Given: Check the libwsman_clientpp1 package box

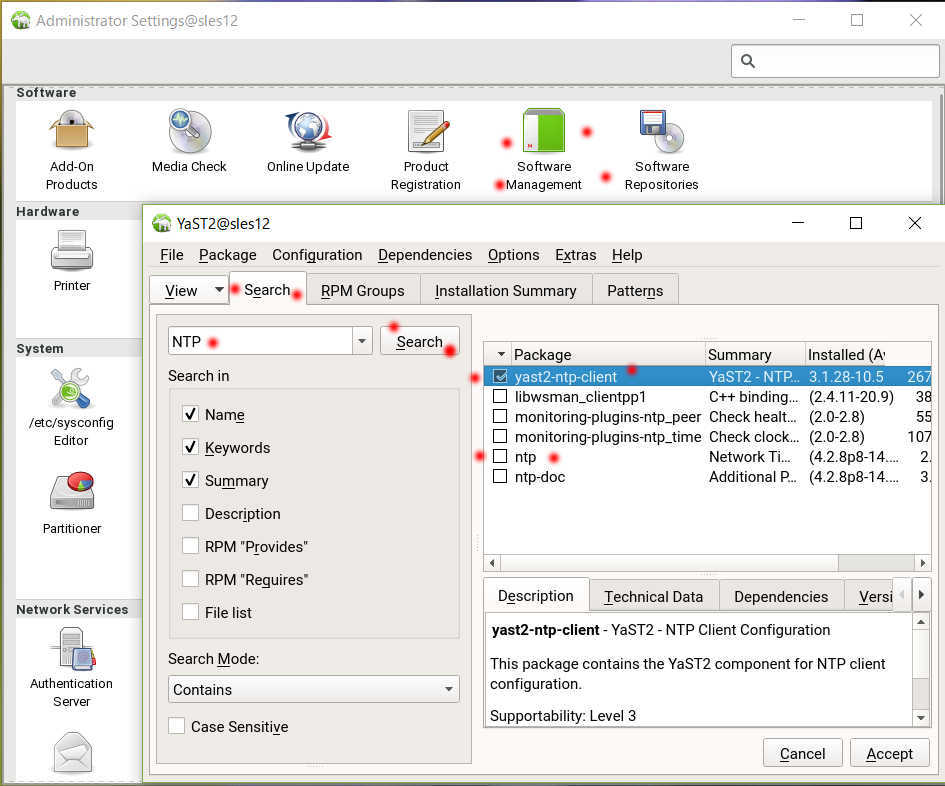Looking at the screenshot, I should click(x=500, y=397).
